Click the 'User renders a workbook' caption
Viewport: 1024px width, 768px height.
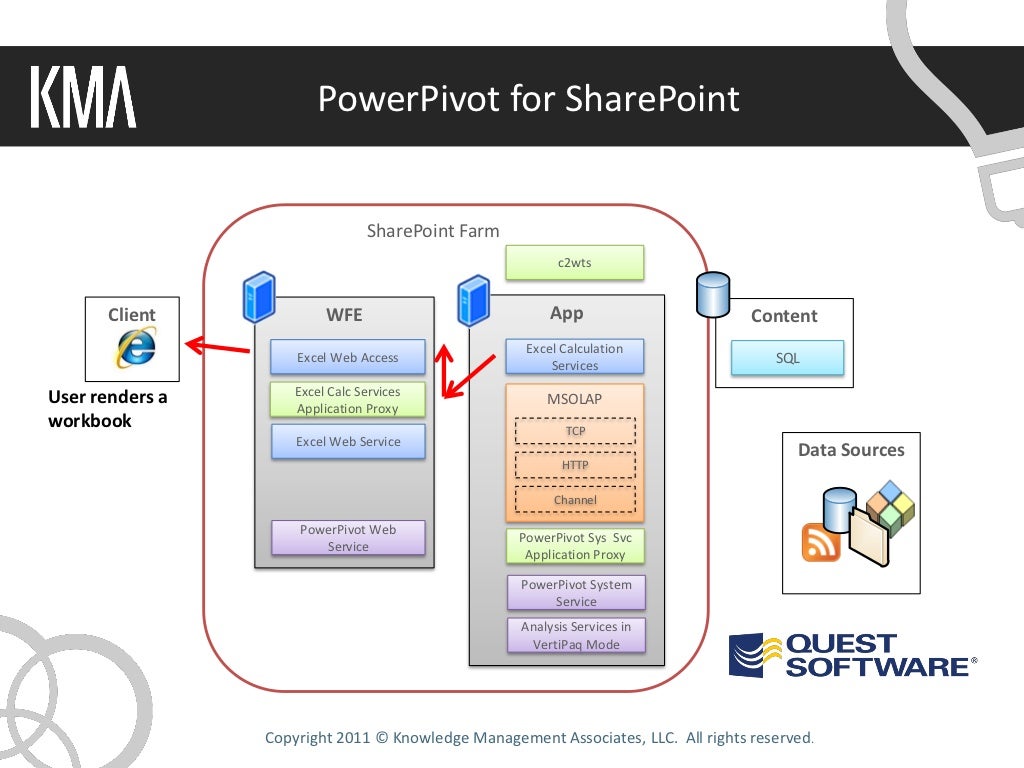[108, 408]
